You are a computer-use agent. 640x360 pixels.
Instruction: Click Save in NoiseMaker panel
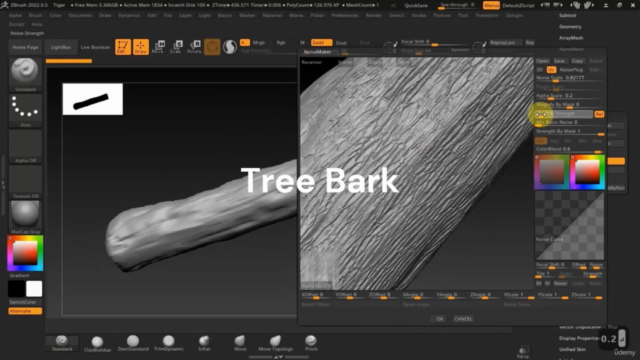click(559, 61)
